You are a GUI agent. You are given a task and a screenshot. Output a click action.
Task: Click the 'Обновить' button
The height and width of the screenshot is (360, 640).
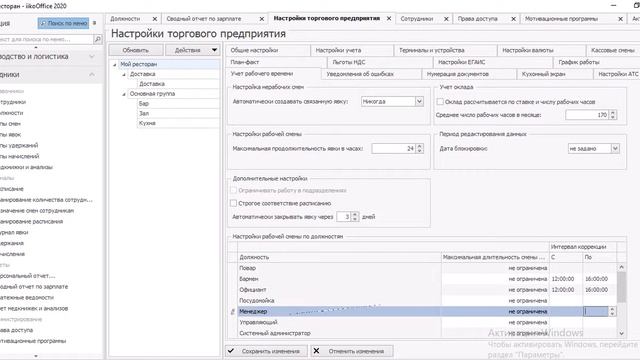[136, 50]
